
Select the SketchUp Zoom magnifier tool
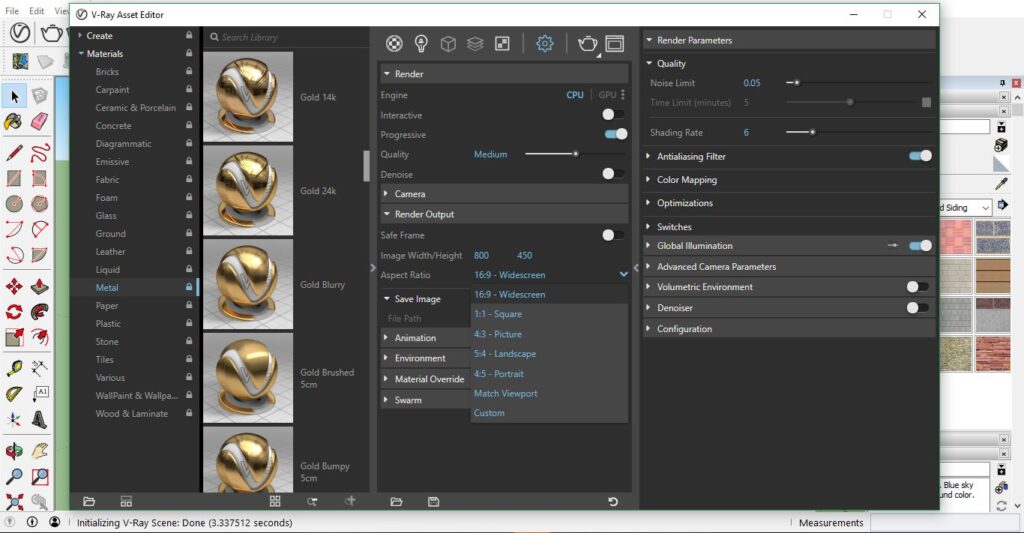[x=14, y=477]
